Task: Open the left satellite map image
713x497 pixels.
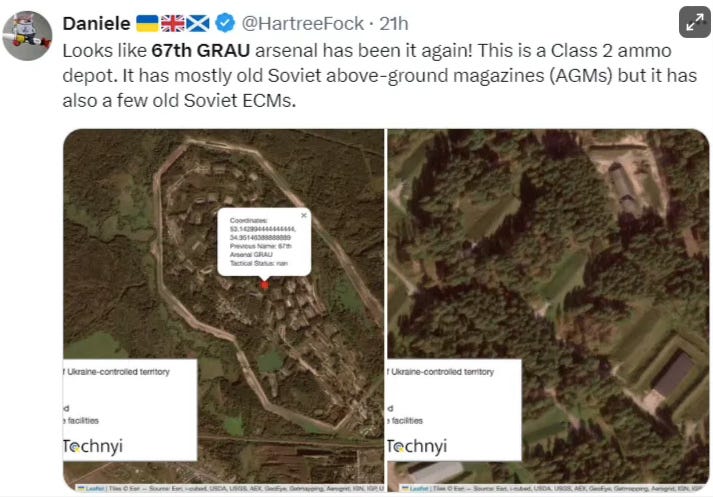Action: point(223,310)
